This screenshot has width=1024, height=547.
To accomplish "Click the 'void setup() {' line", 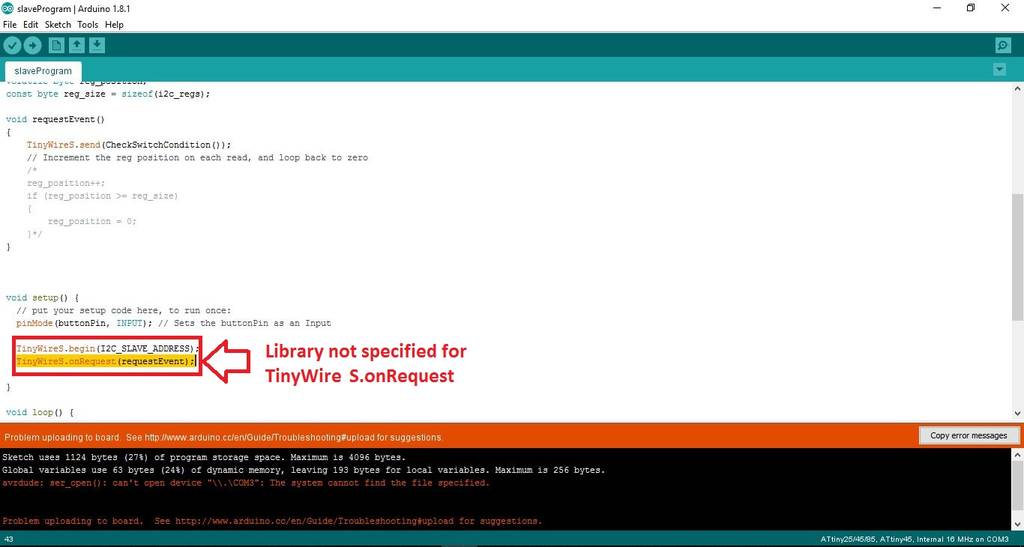I will coord(42,298).
